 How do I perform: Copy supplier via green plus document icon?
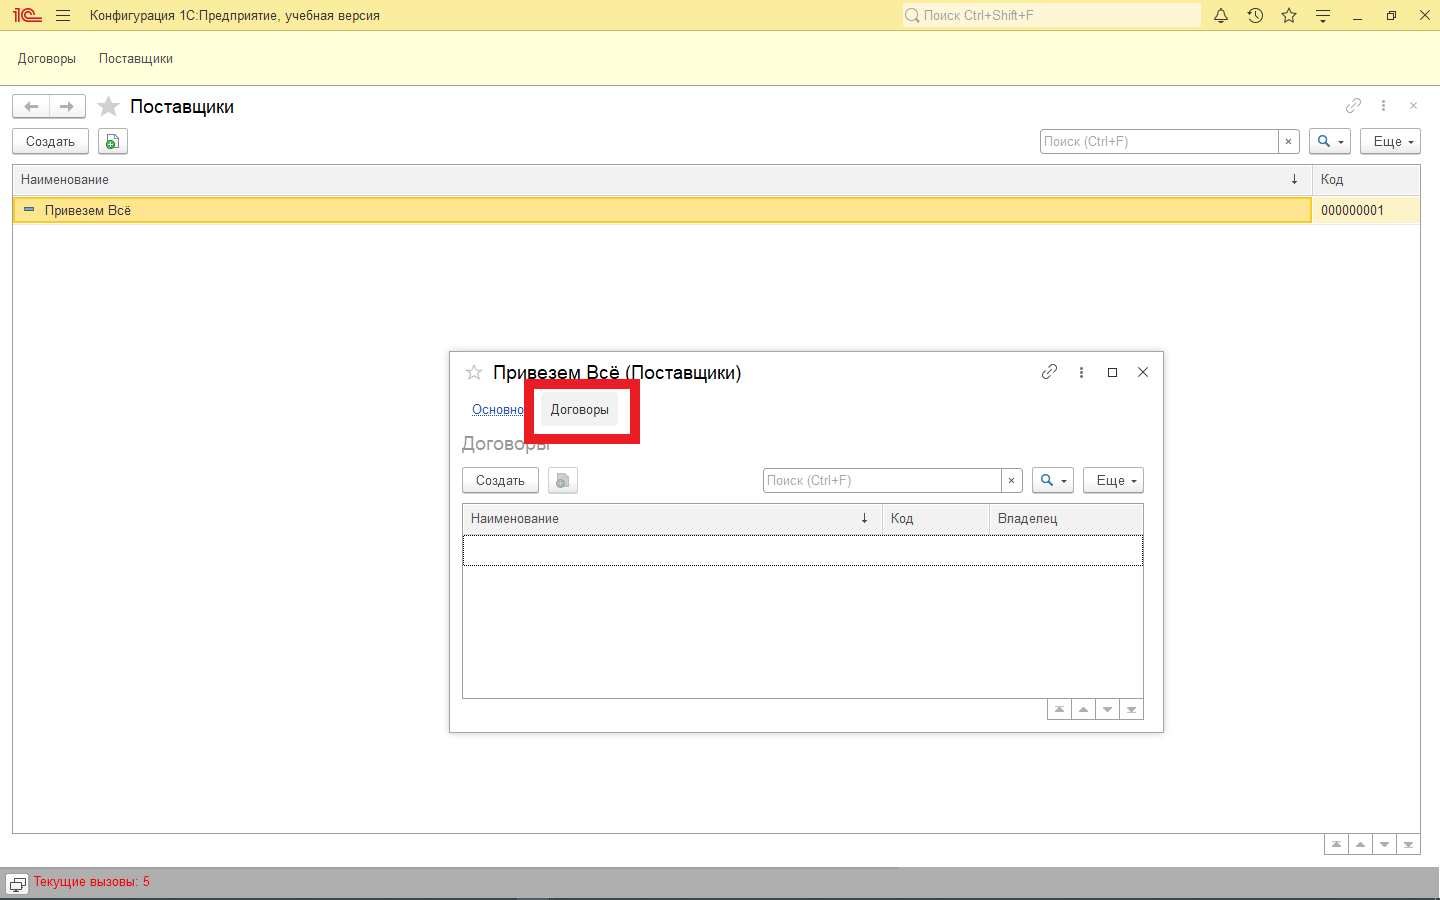(112, 142)
